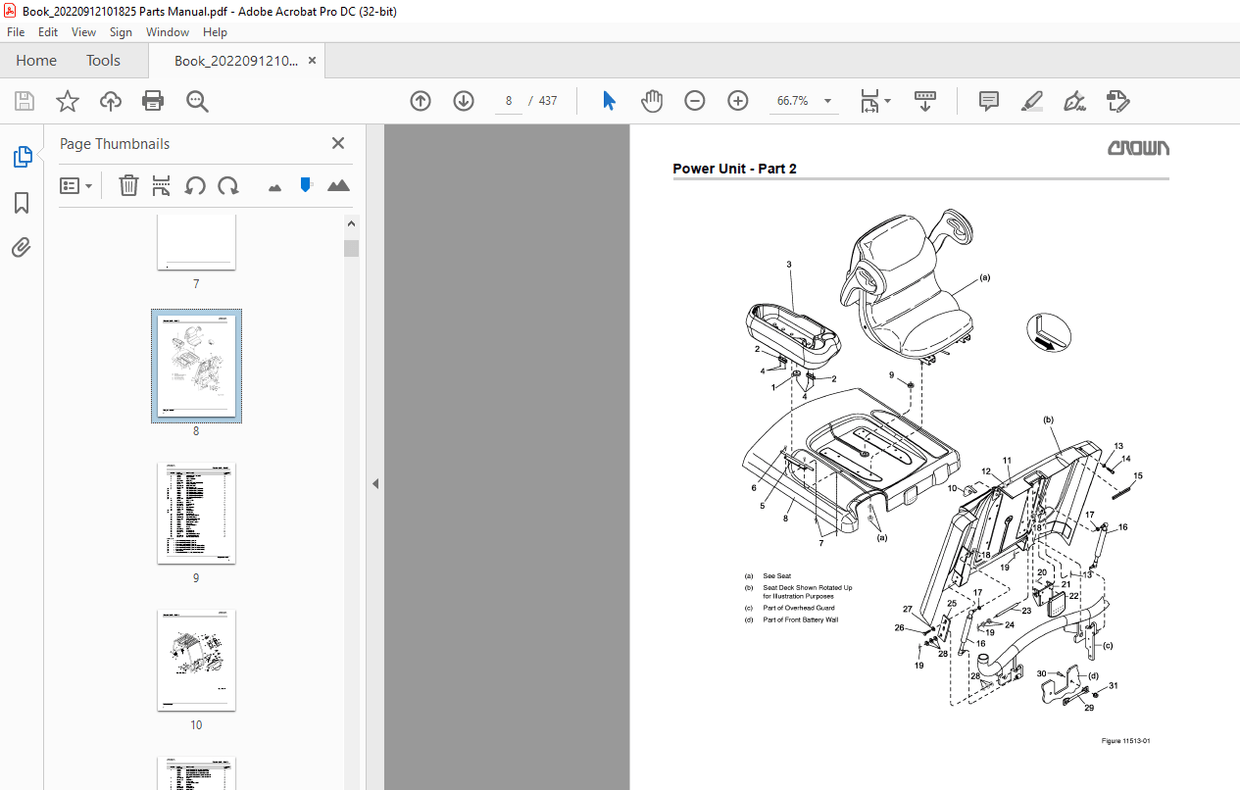Toggle continuous page scrolling mode
1240x790 pixels.
(925, 100)
